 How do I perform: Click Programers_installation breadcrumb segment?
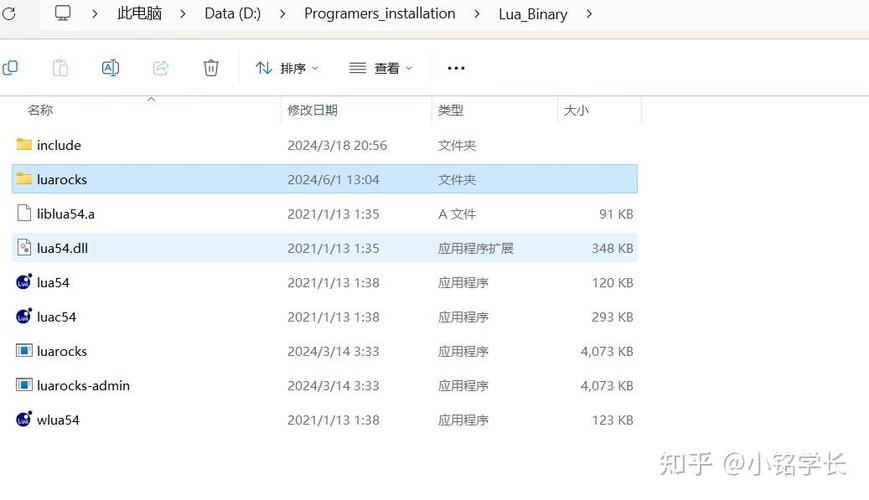(x=380, y=13)
